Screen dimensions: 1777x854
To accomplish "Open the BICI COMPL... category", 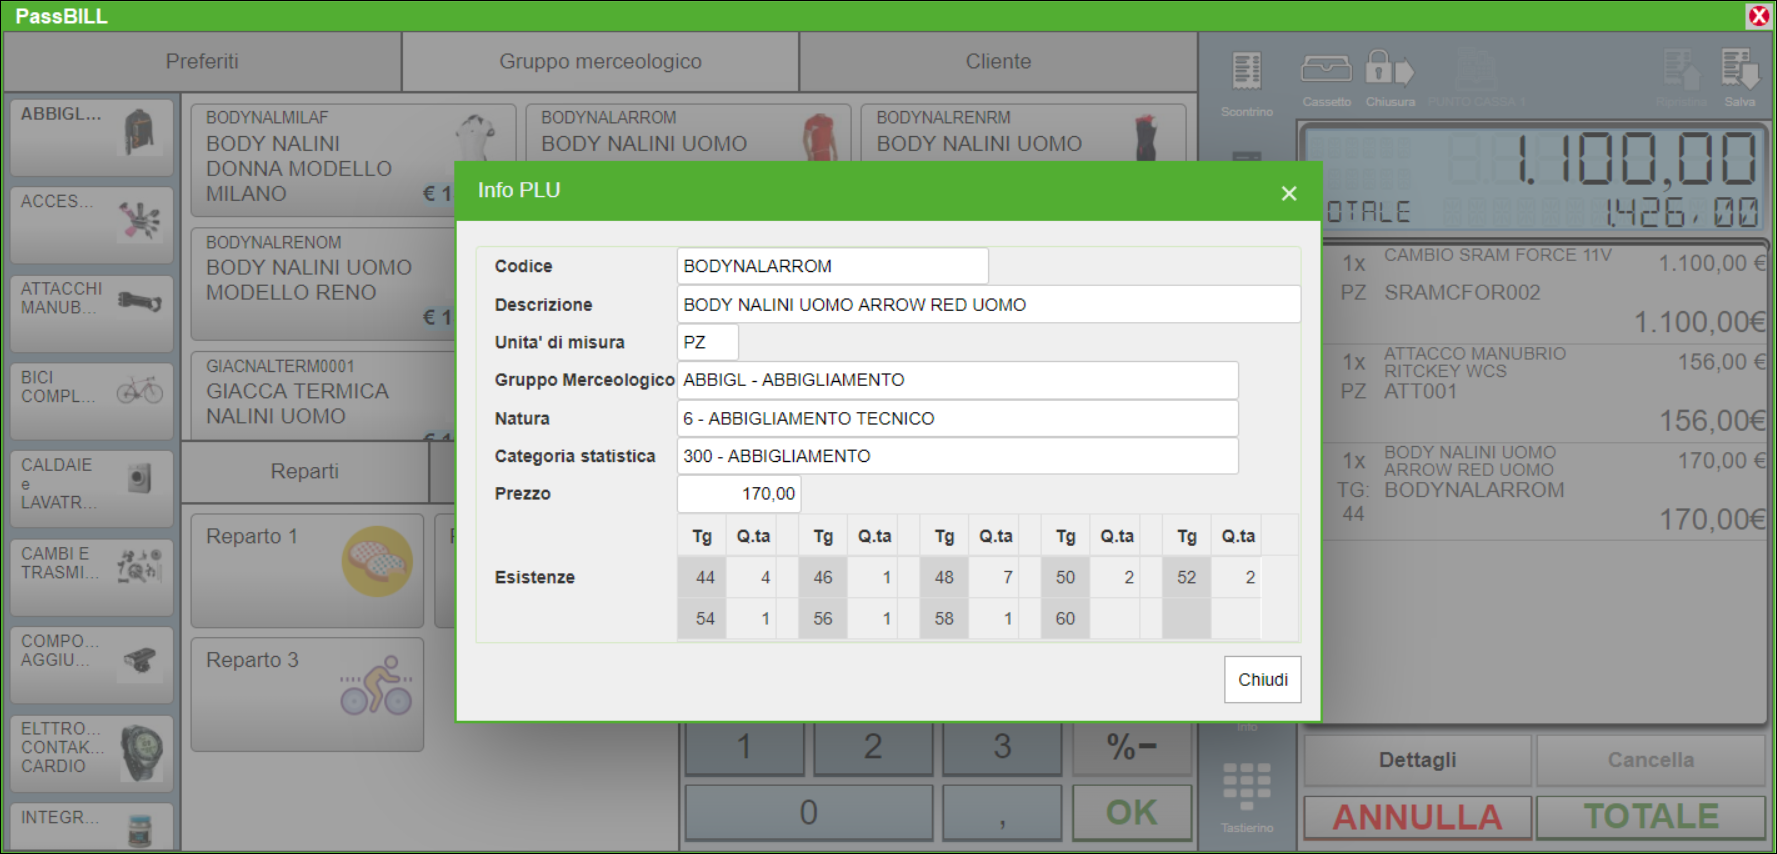I will coord(92,400).
